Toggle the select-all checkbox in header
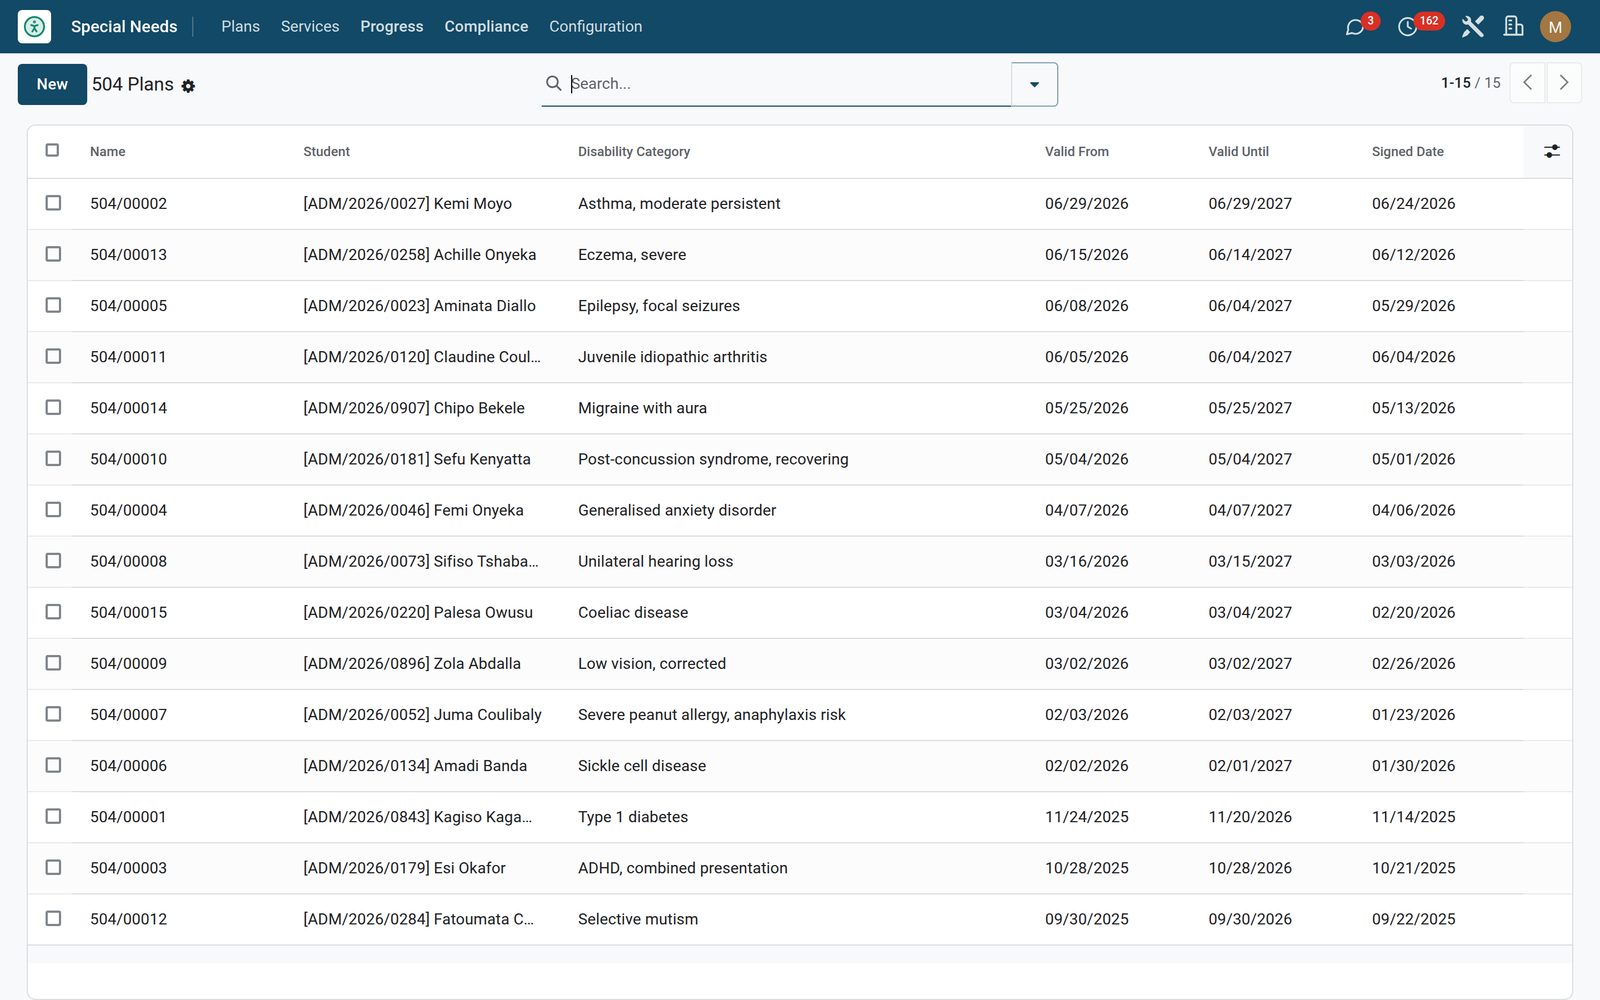Viewport: 1600px width, 1000px height. (52, 150)
